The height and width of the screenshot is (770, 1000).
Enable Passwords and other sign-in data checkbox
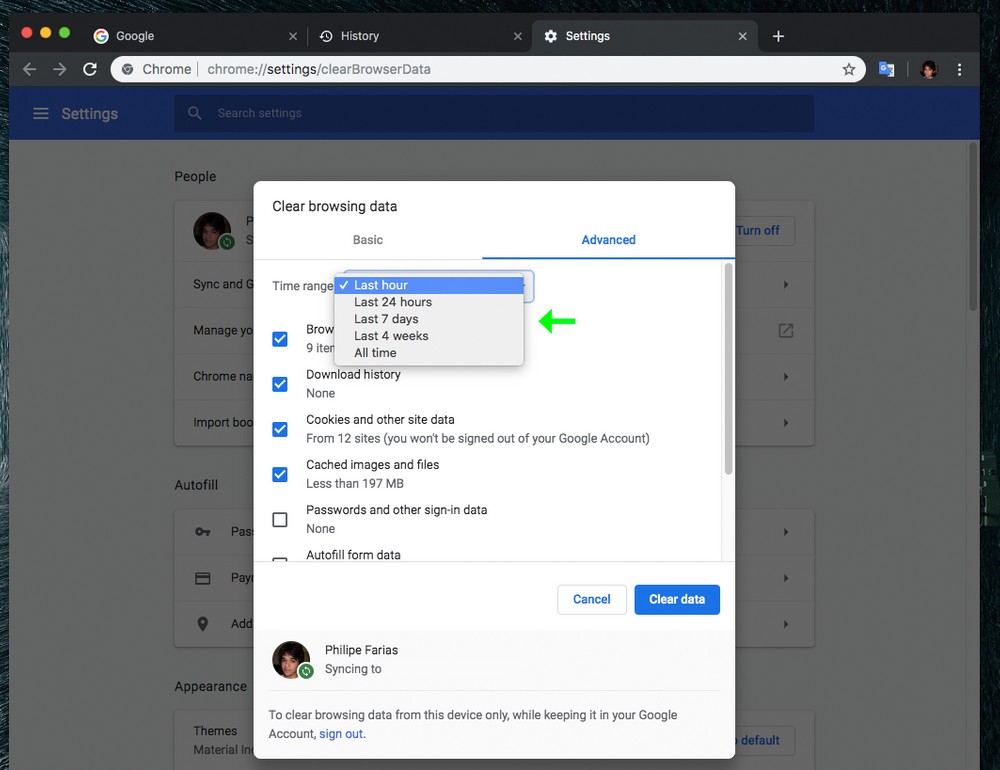coord(280,519)
